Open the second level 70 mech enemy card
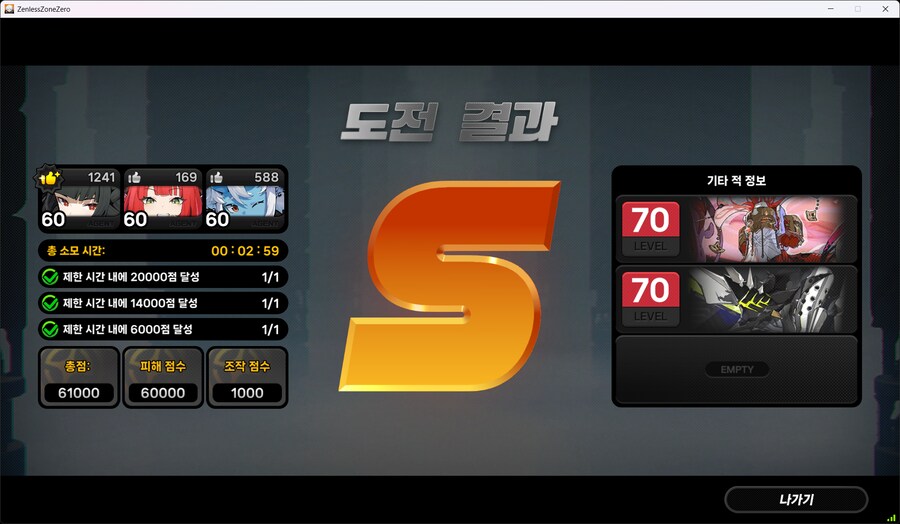This screenshot has height=524, width=900. pos(736,299)
